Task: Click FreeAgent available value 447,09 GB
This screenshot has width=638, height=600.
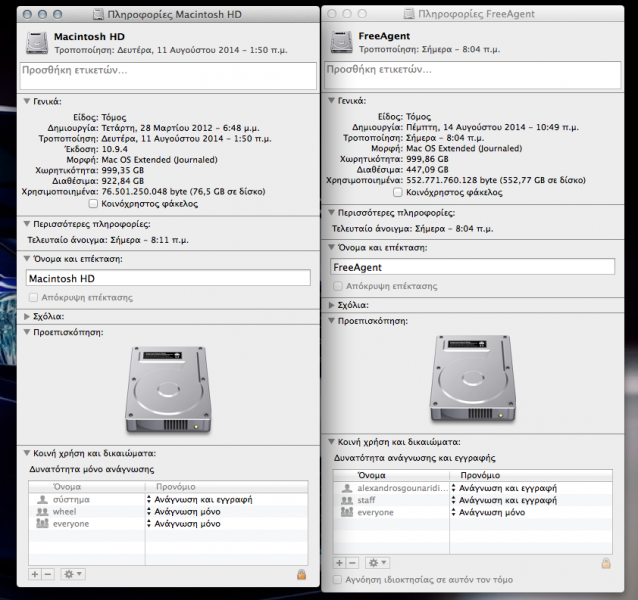Action: (427, 170)
